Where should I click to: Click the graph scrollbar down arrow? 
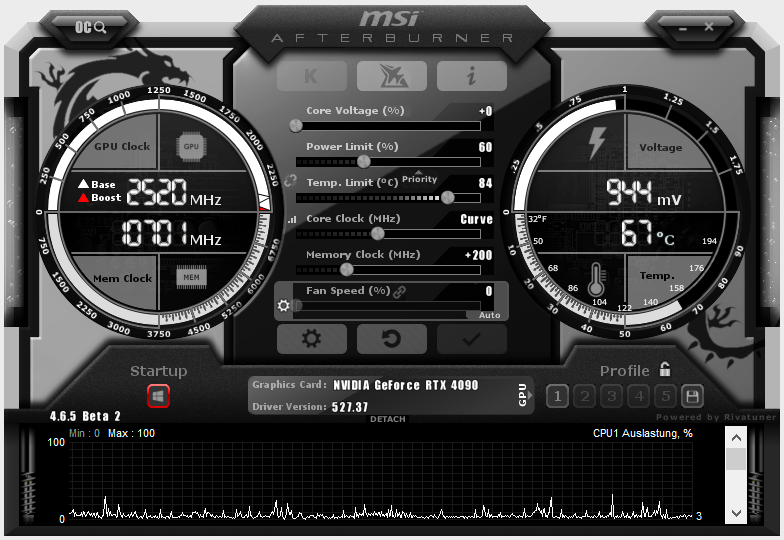pos(736,512)
